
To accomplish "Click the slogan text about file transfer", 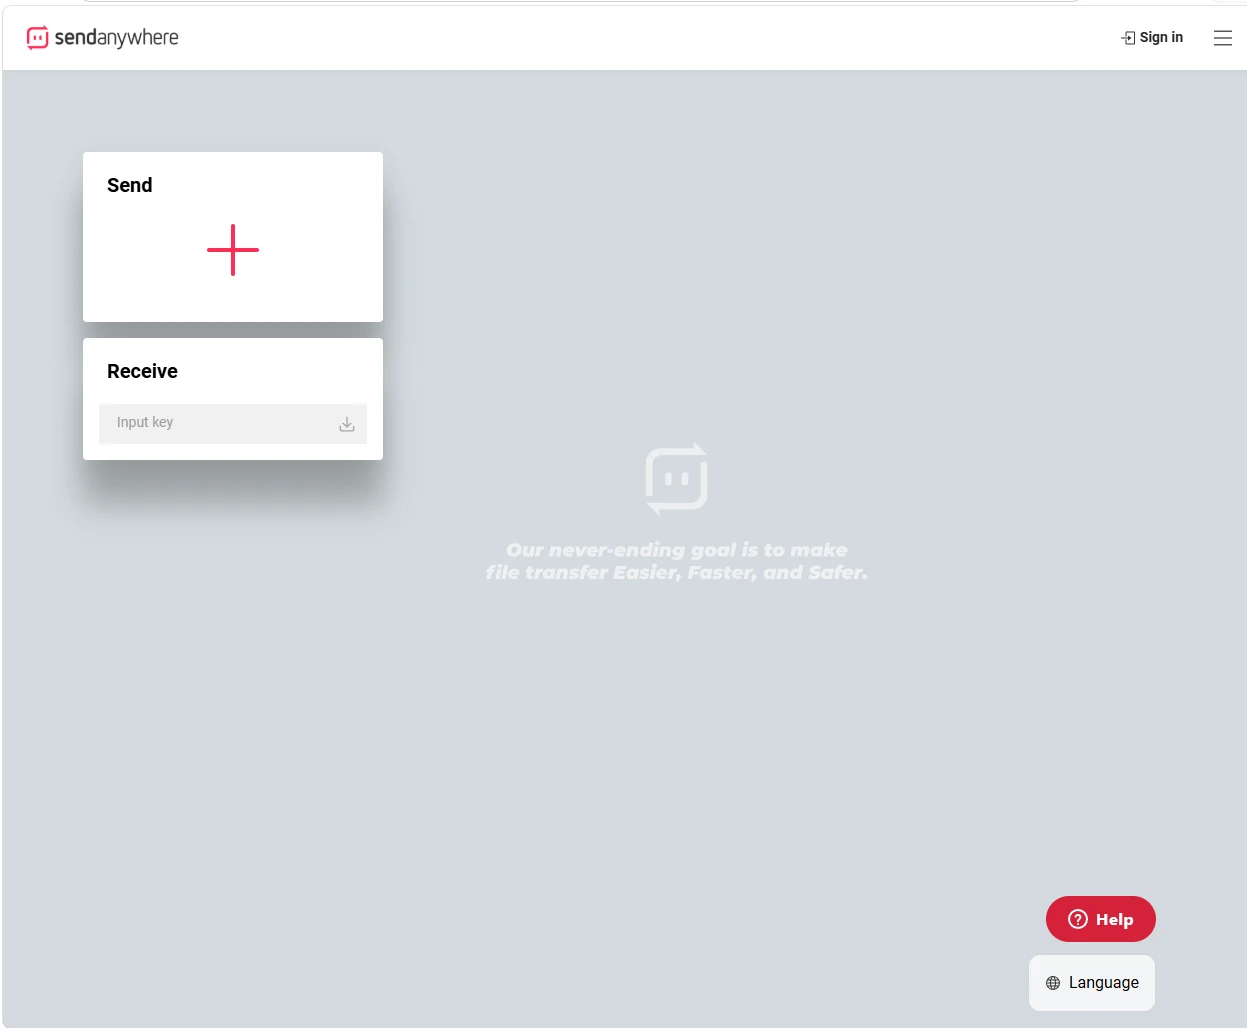I will click(x=677, y=561).
